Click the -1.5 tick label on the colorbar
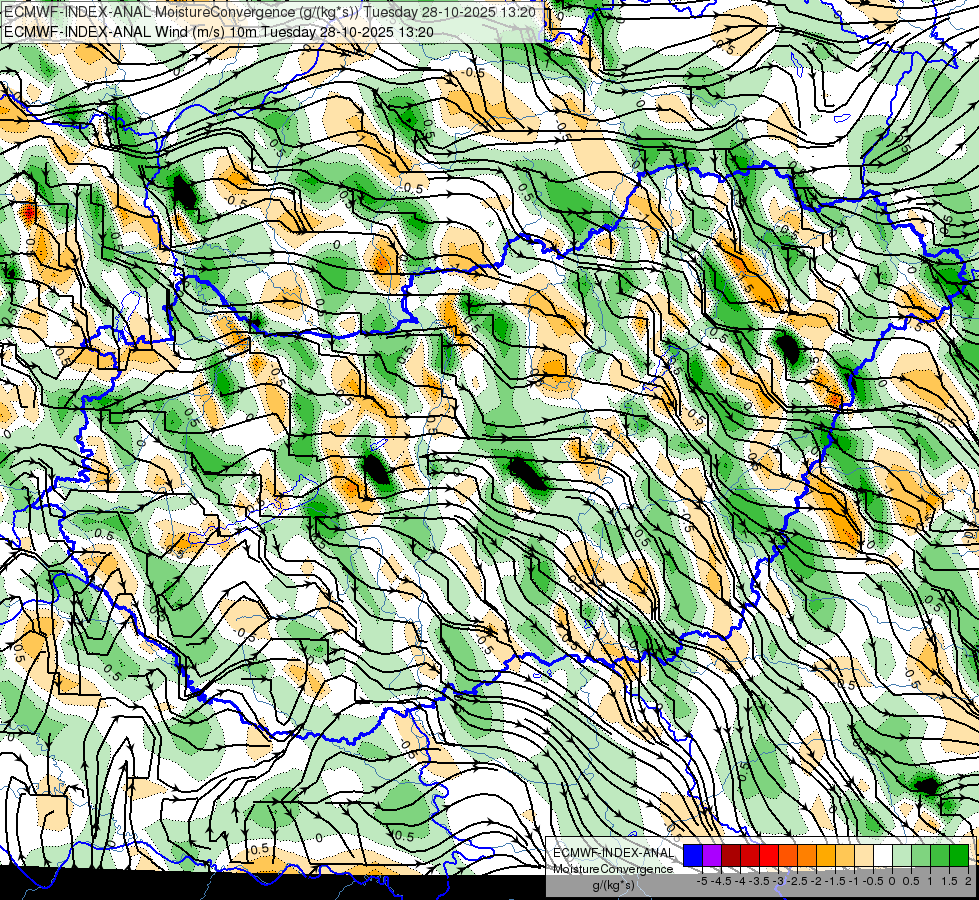This screenshot has width=979, height=900. (835, 881)
